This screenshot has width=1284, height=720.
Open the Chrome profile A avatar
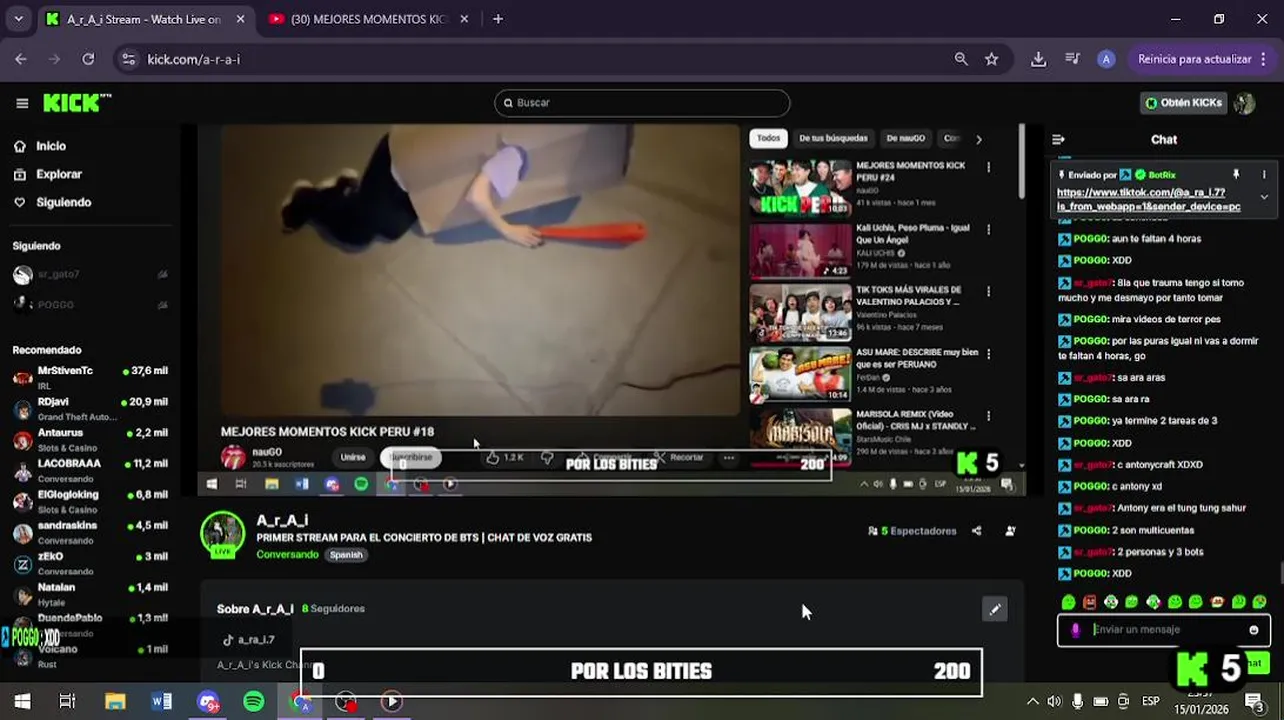(1105, 59)
